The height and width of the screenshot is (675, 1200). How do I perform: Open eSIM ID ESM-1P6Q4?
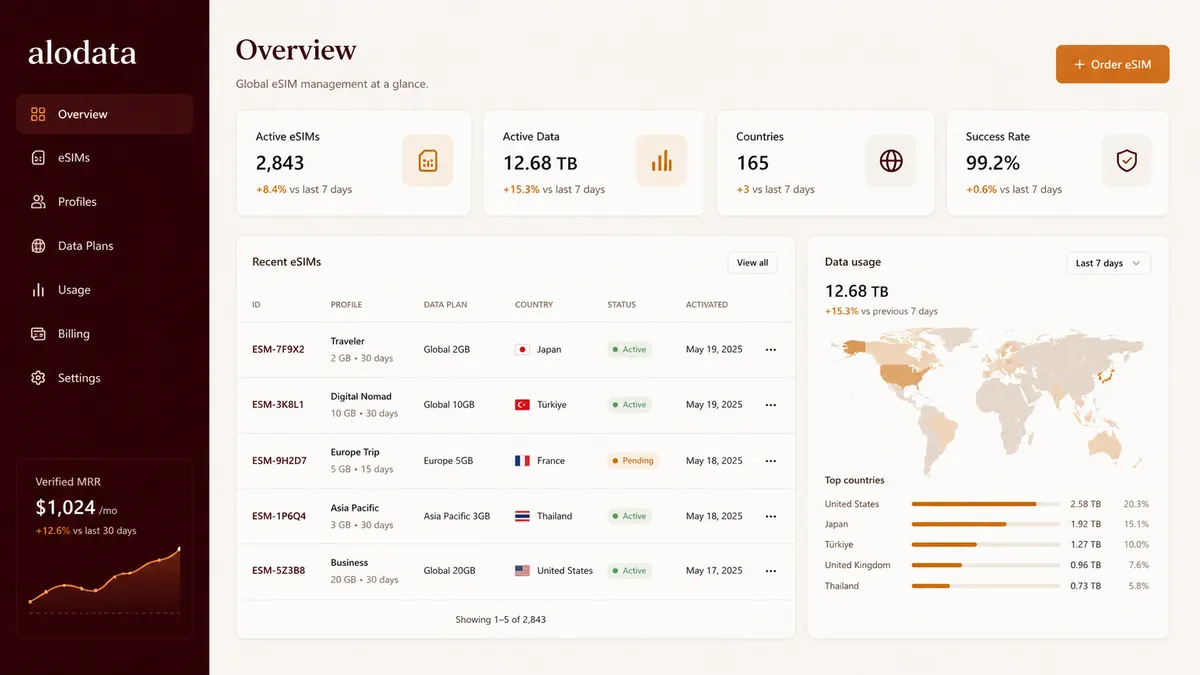click(279, 516)
